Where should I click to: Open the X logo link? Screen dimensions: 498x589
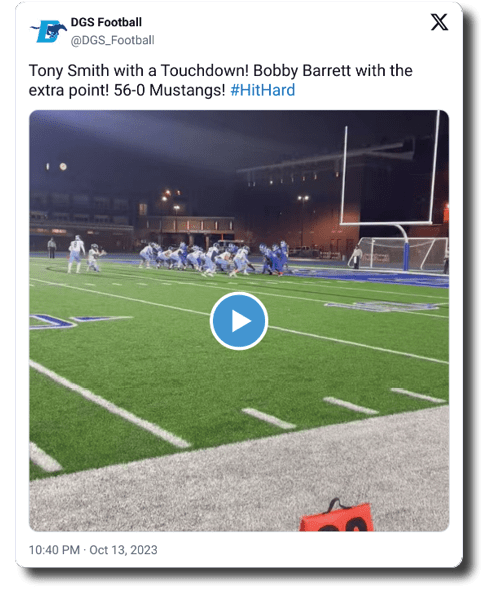coord(439,22)
